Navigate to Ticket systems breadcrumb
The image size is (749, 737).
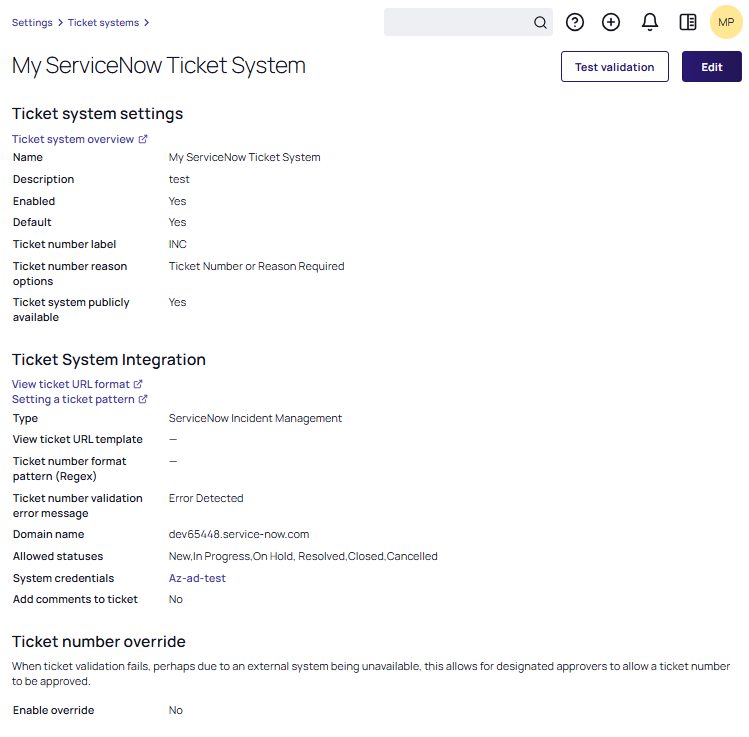pyautogui.click(x=104, y=22)
